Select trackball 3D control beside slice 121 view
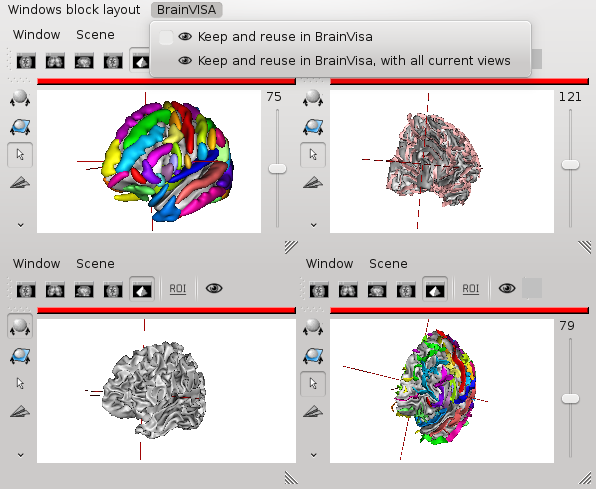Viewport: 596px width, 489px height. [x=313, y=98]
